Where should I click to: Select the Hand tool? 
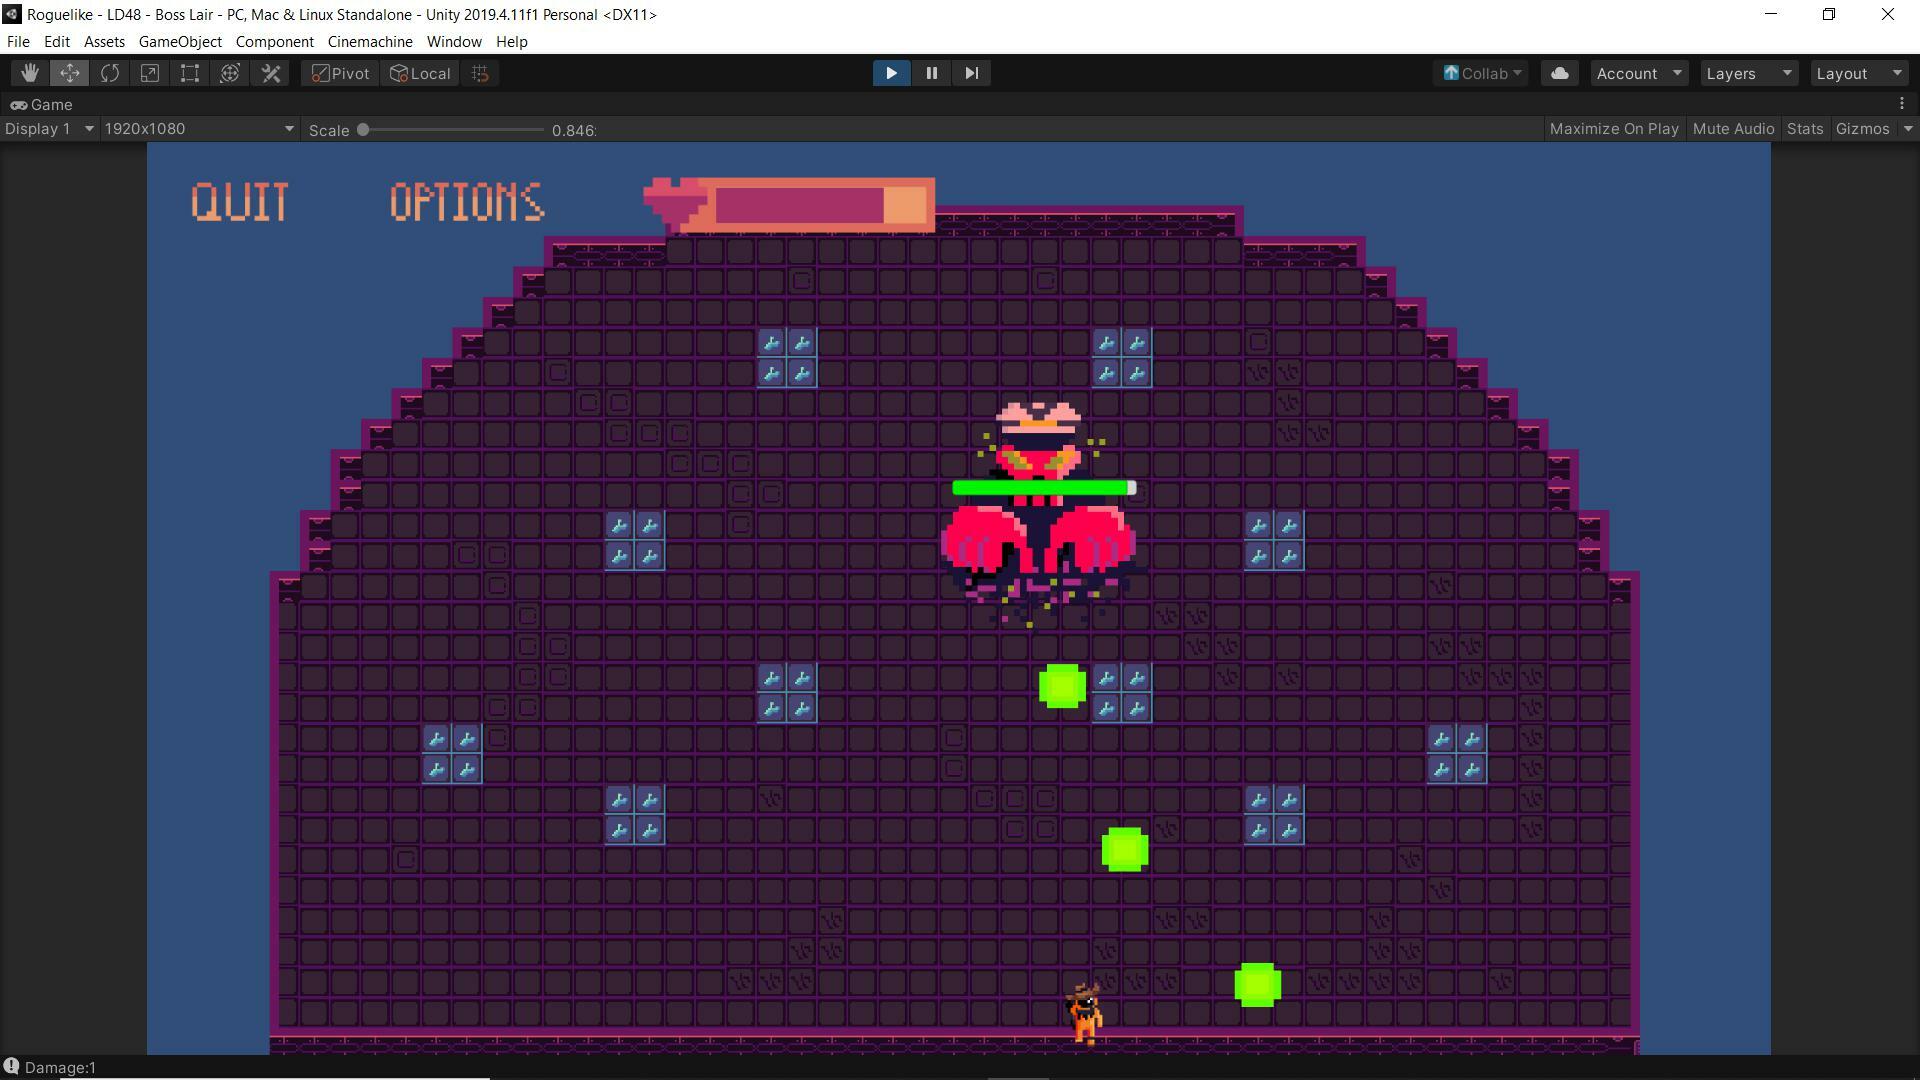coord(30,73)
